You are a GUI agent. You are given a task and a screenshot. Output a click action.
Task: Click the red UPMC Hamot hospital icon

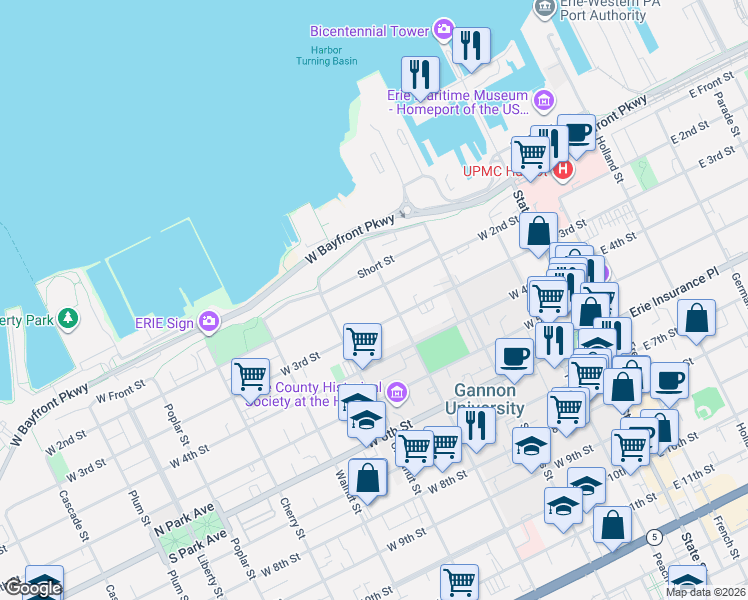tap(563, 169)
